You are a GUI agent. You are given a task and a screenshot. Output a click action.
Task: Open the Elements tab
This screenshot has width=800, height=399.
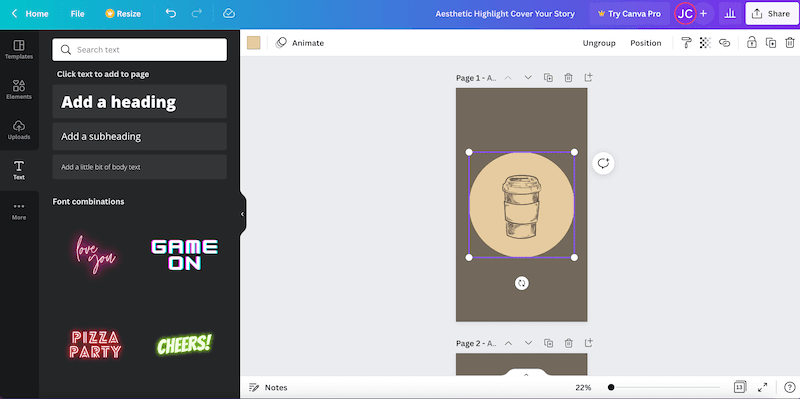tap(19, 90)
